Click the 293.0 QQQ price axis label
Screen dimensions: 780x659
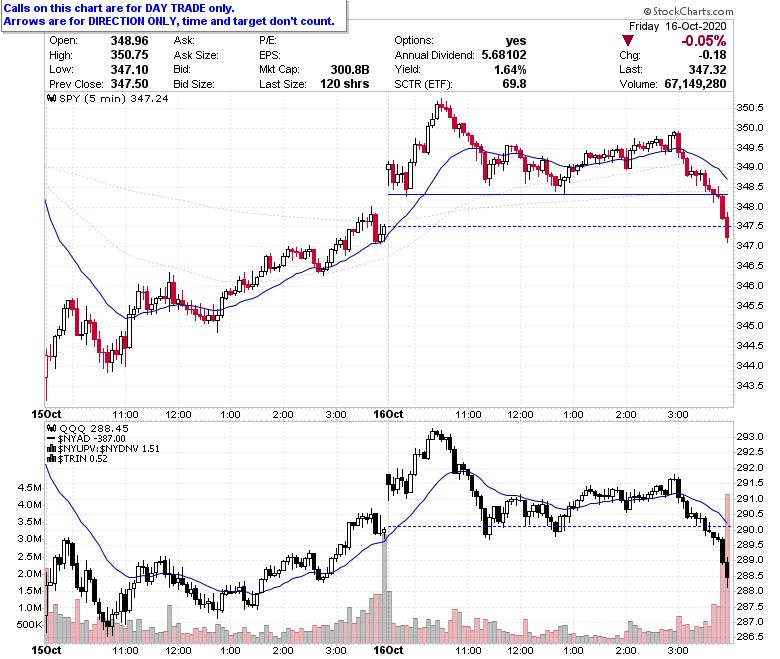coord(749,437)
